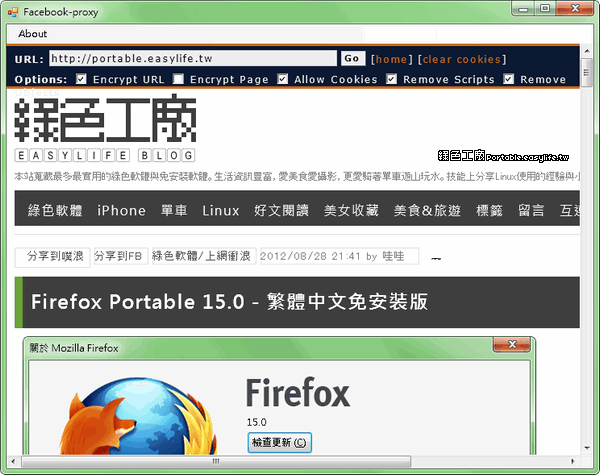
Task: Click the Go button
Action: (352, 59)
